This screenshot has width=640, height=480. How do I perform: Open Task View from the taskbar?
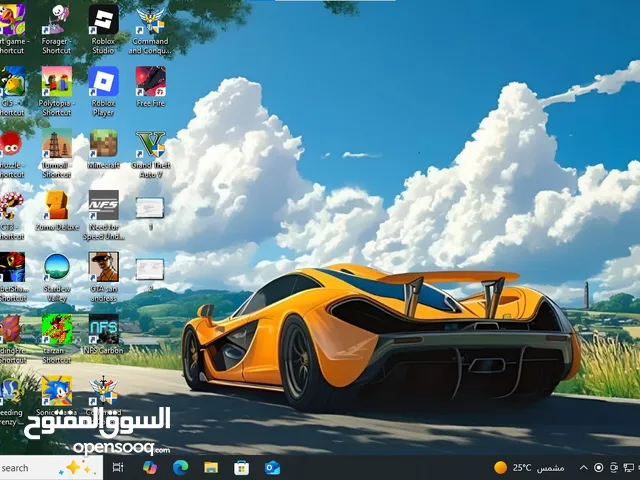118,467
